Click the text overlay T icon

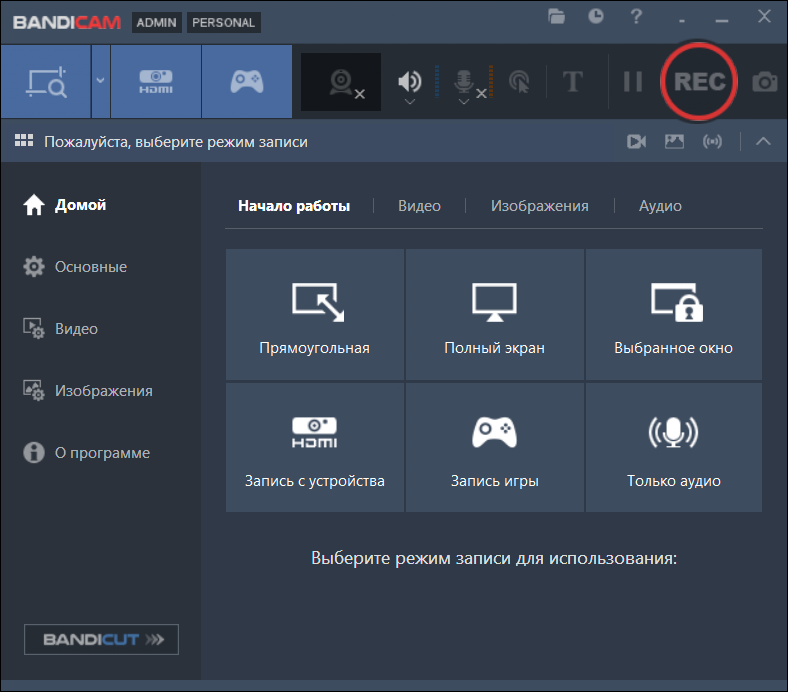coord(572,82)
